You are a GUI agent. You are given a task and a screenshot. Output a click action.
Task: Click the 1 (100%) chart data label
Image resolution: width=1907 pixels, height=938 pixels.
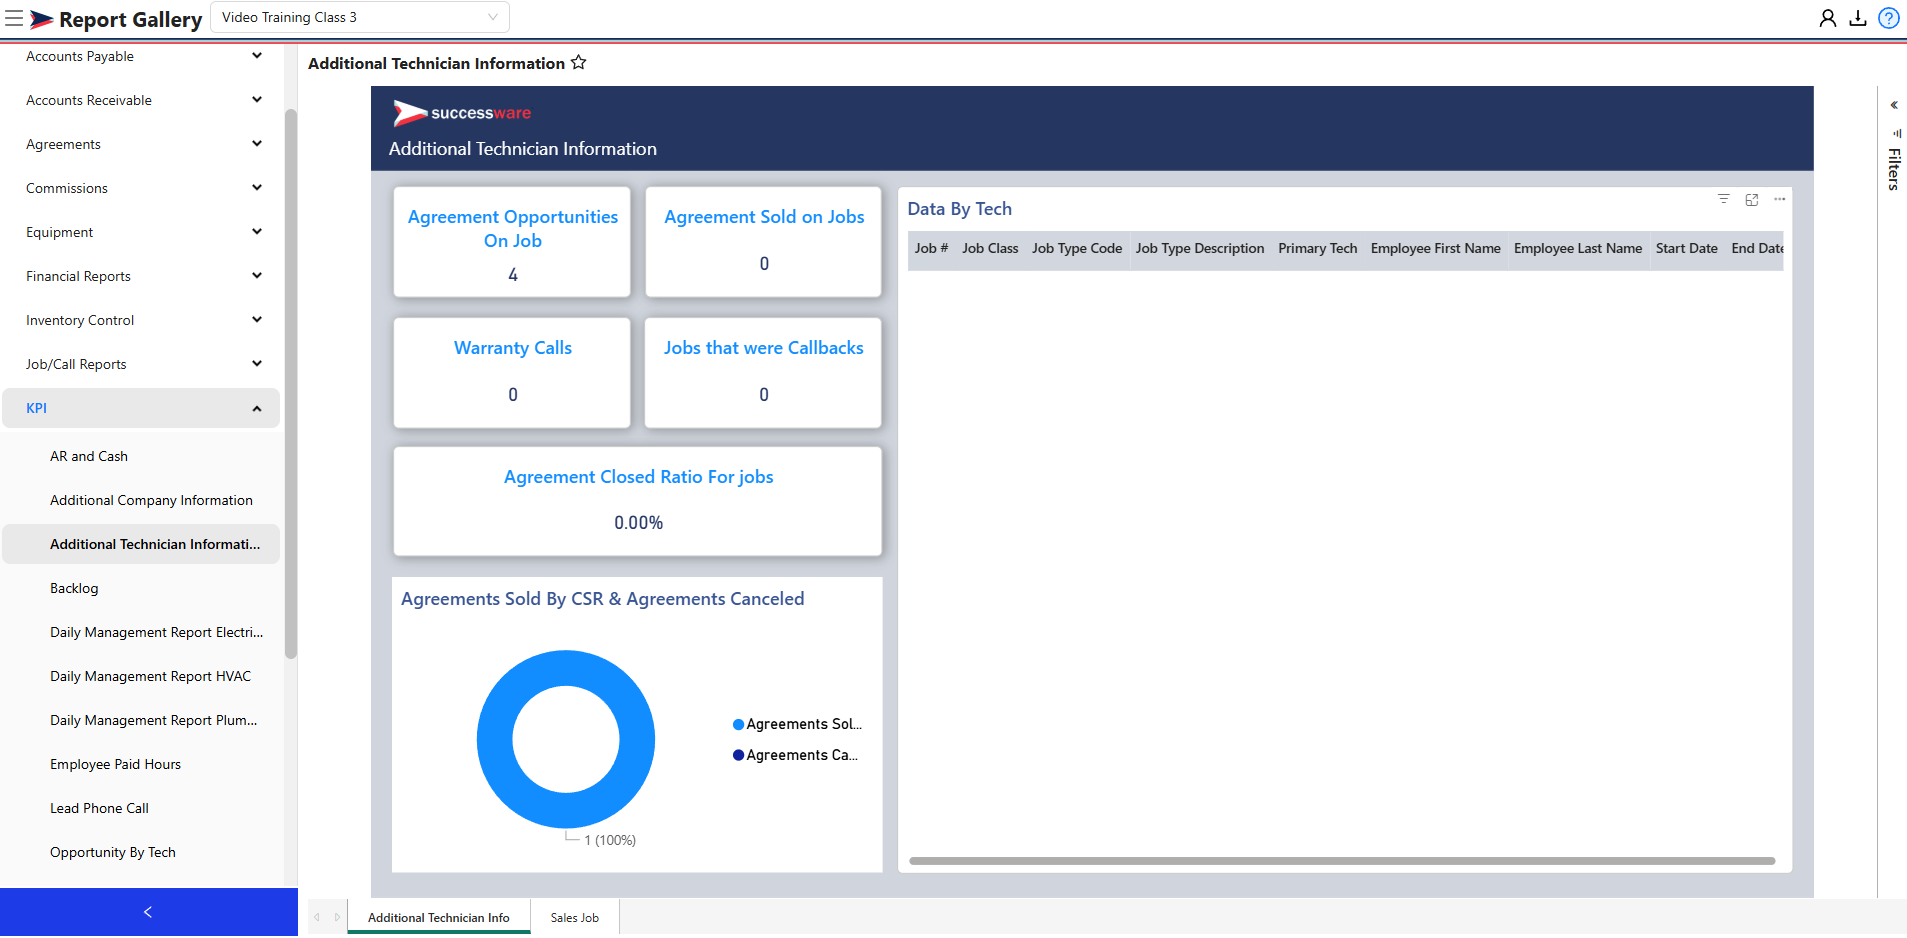pos(610,840)
